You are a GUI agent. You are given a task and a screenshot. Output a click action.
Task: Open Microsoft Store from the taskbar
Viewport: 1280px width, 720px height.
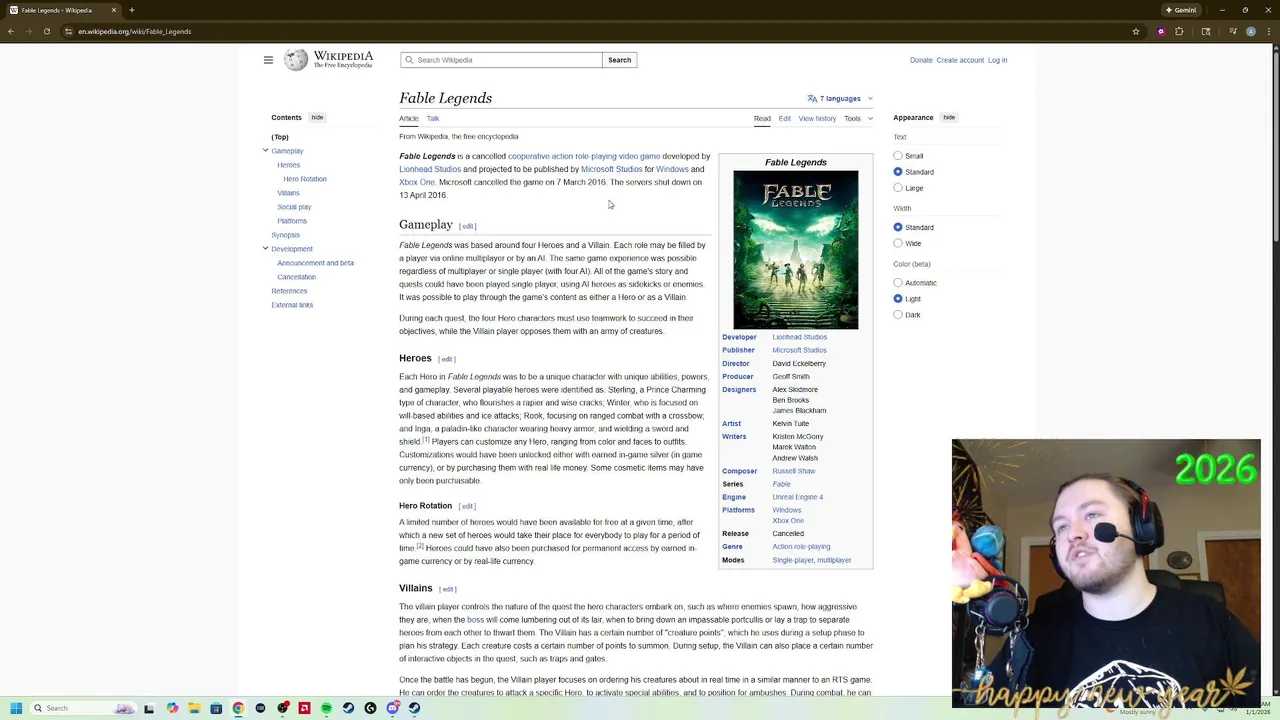(x=216, y=708)
